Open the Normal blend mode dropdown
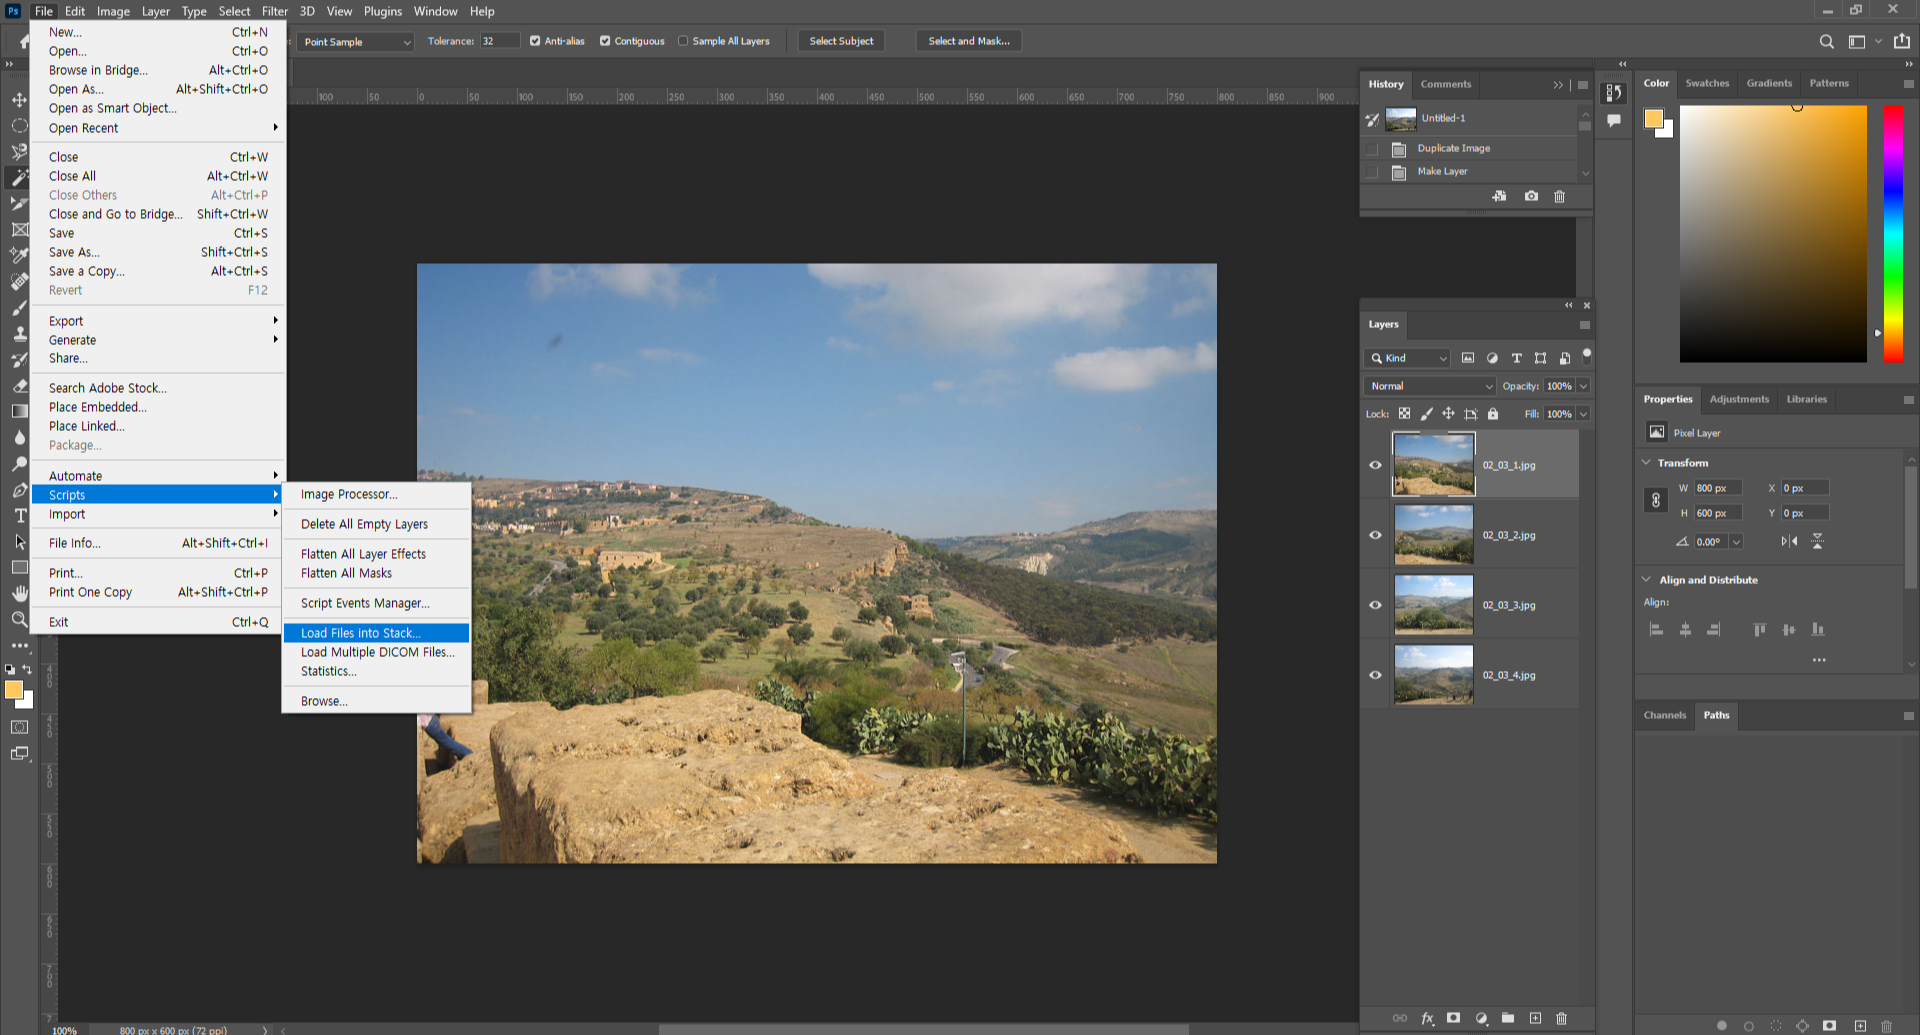Viewport: 1920px width, 1035px height. (1430, 386)
